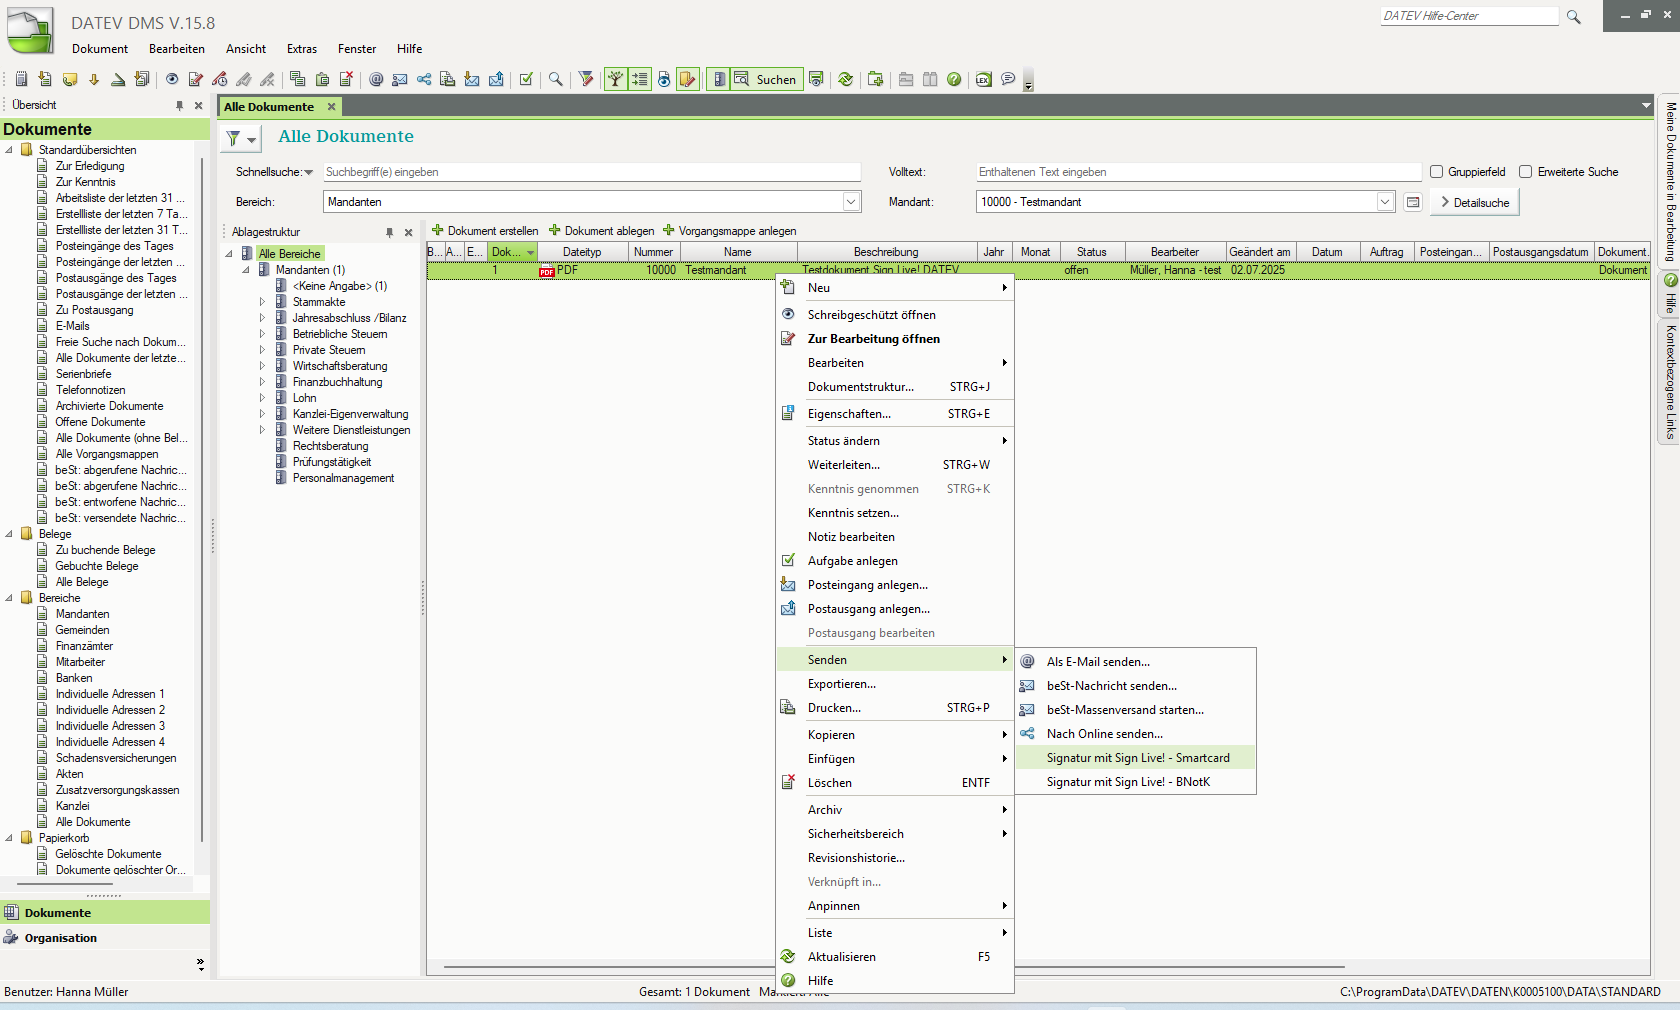Click the magnifier search icon in toolbar
Image resolution: width=1680 pixels, height=1010 pixels.
coord(556,79)
